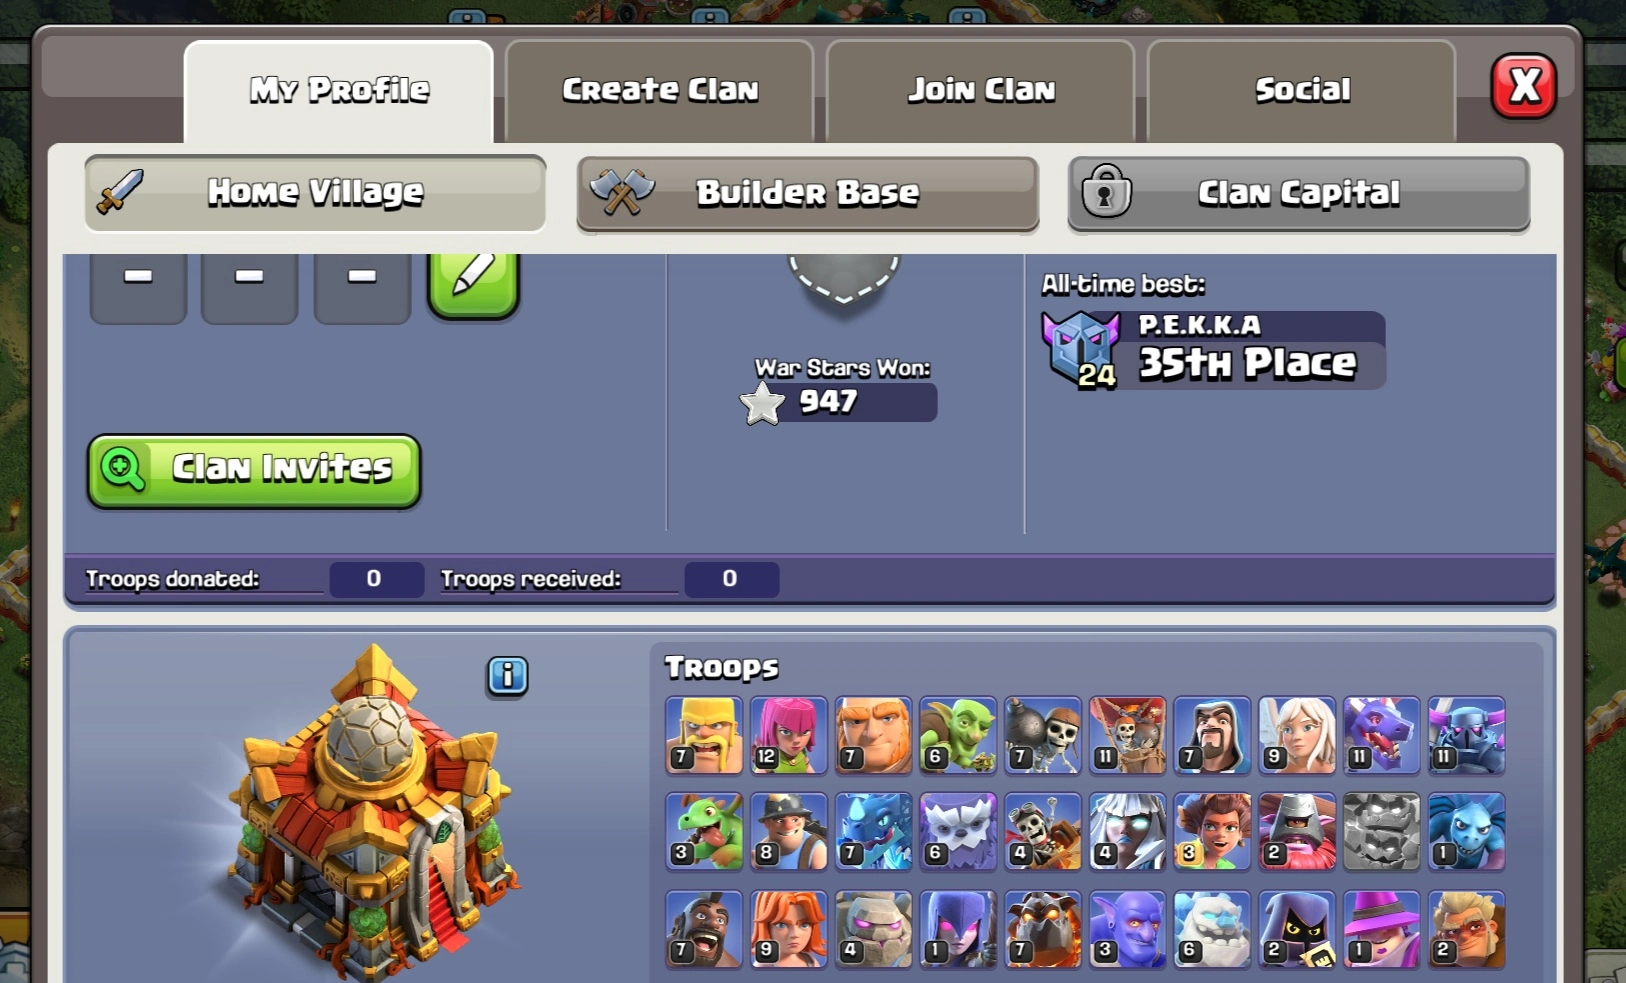Screen dimensions: 1626x983
Task: Open the Join Clan tab
Action: click(981, 90)
